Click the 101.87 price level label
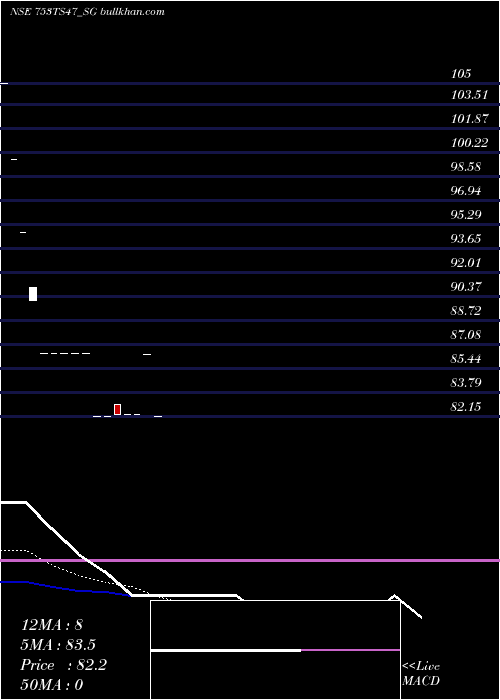 pyautogui.click(x=469, y=119)
